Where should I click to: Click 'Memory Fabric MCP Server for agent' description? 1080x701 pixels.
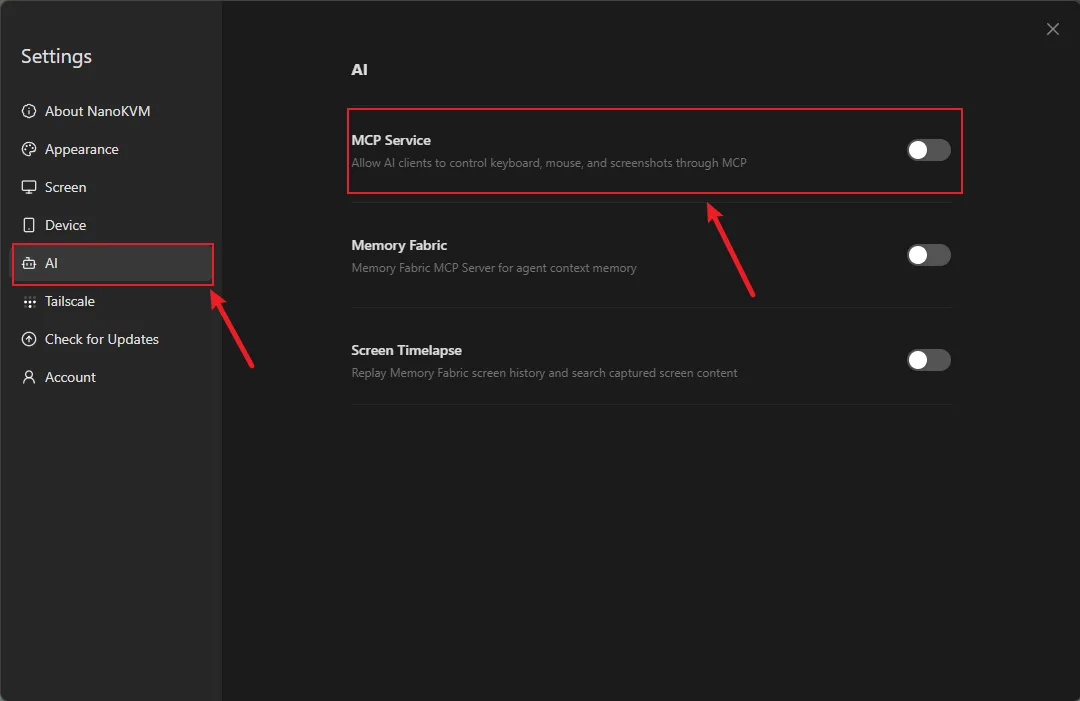pos(494,268)
